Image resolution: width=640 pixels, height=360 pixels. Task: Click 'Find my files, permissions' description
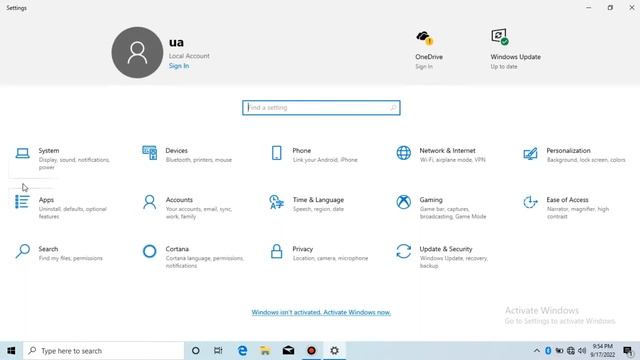(71, 258)
